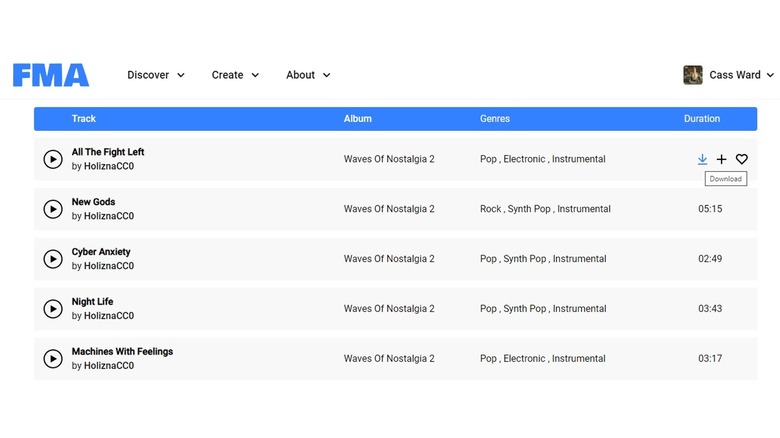The height and width of the screenshot is (438, 780).
Task: Download the All The Fight Left track
Action: [702, 159]
